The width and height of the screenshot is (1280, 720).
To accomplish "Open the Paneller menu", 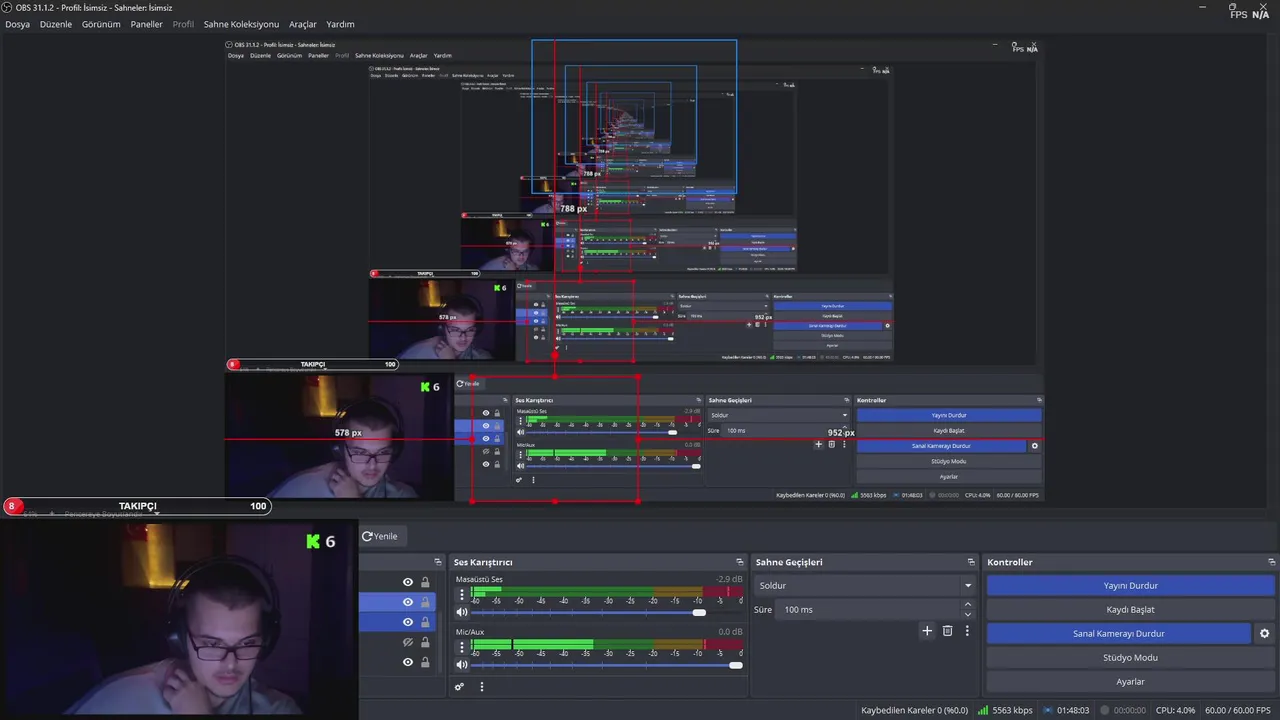I will pos(146,24).
